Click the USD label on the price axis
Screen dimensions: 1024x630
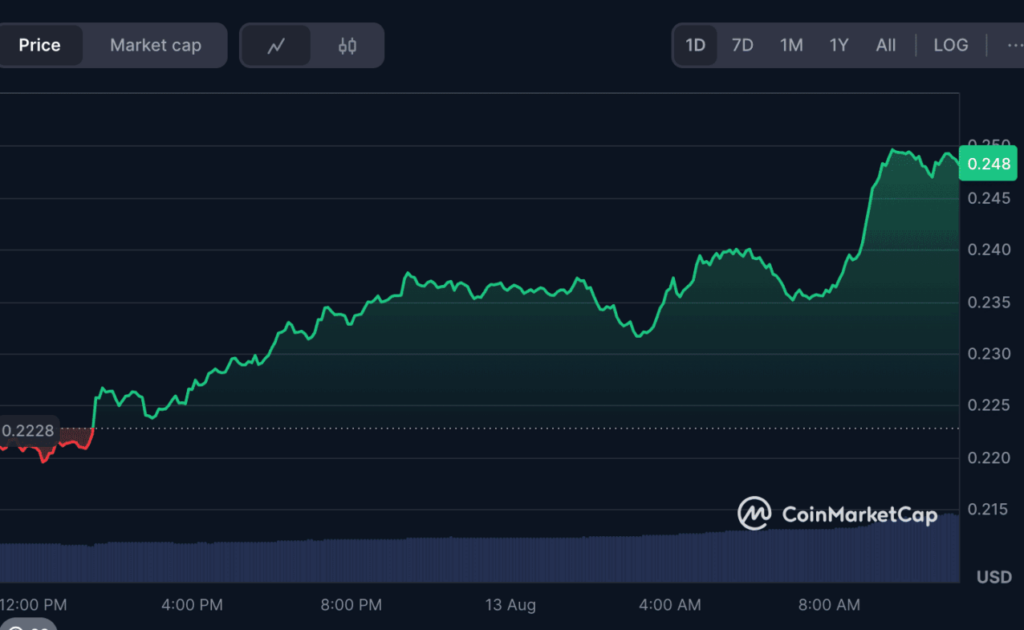[x=992, y=577]
